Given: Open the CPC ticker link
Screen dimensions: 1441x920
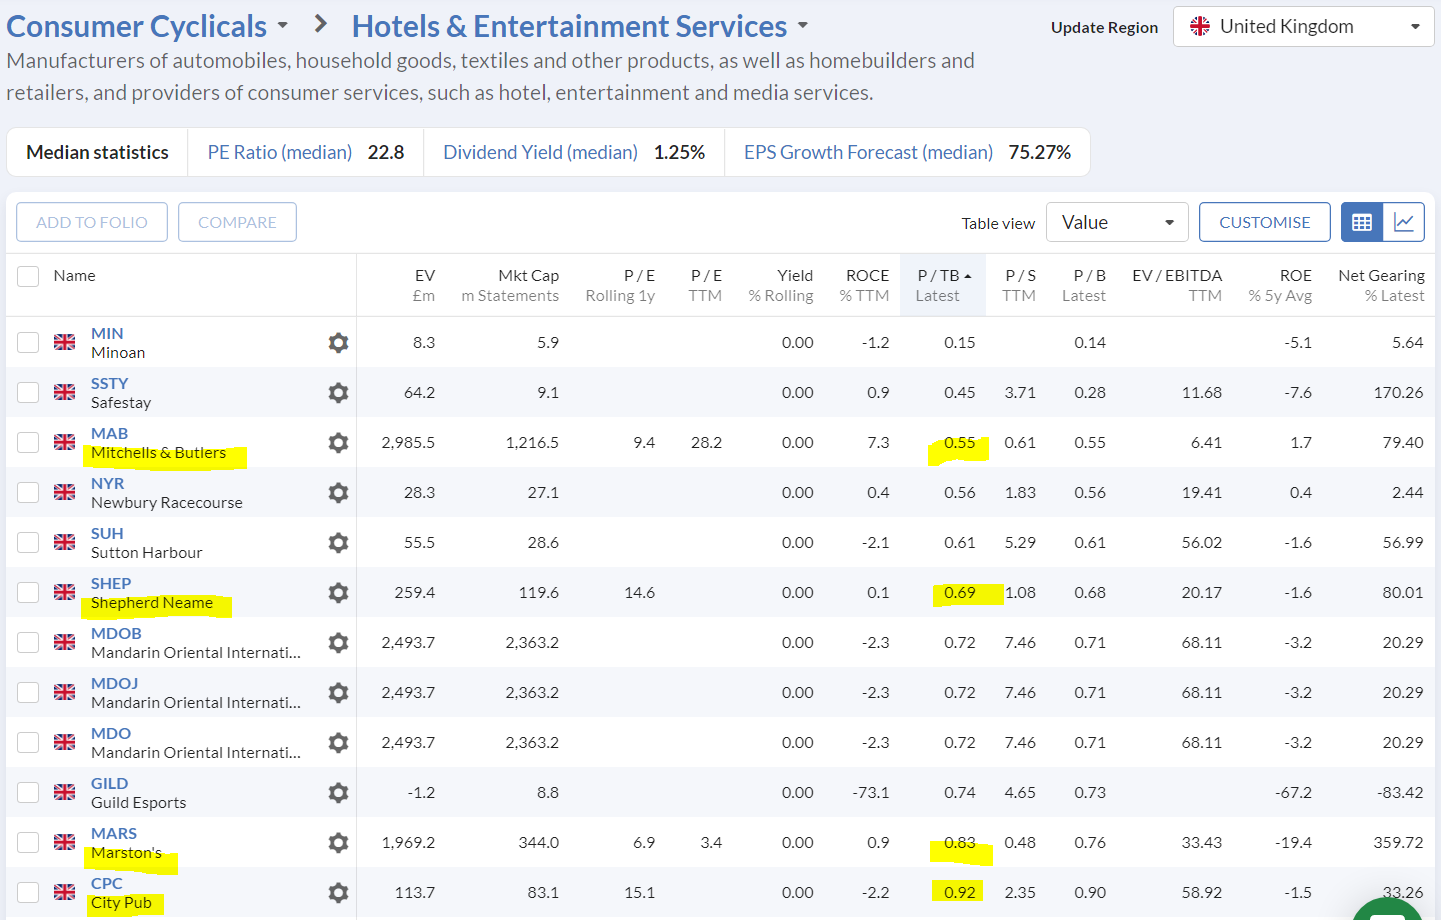Looking at the screenshot, I should pos(107,883).
